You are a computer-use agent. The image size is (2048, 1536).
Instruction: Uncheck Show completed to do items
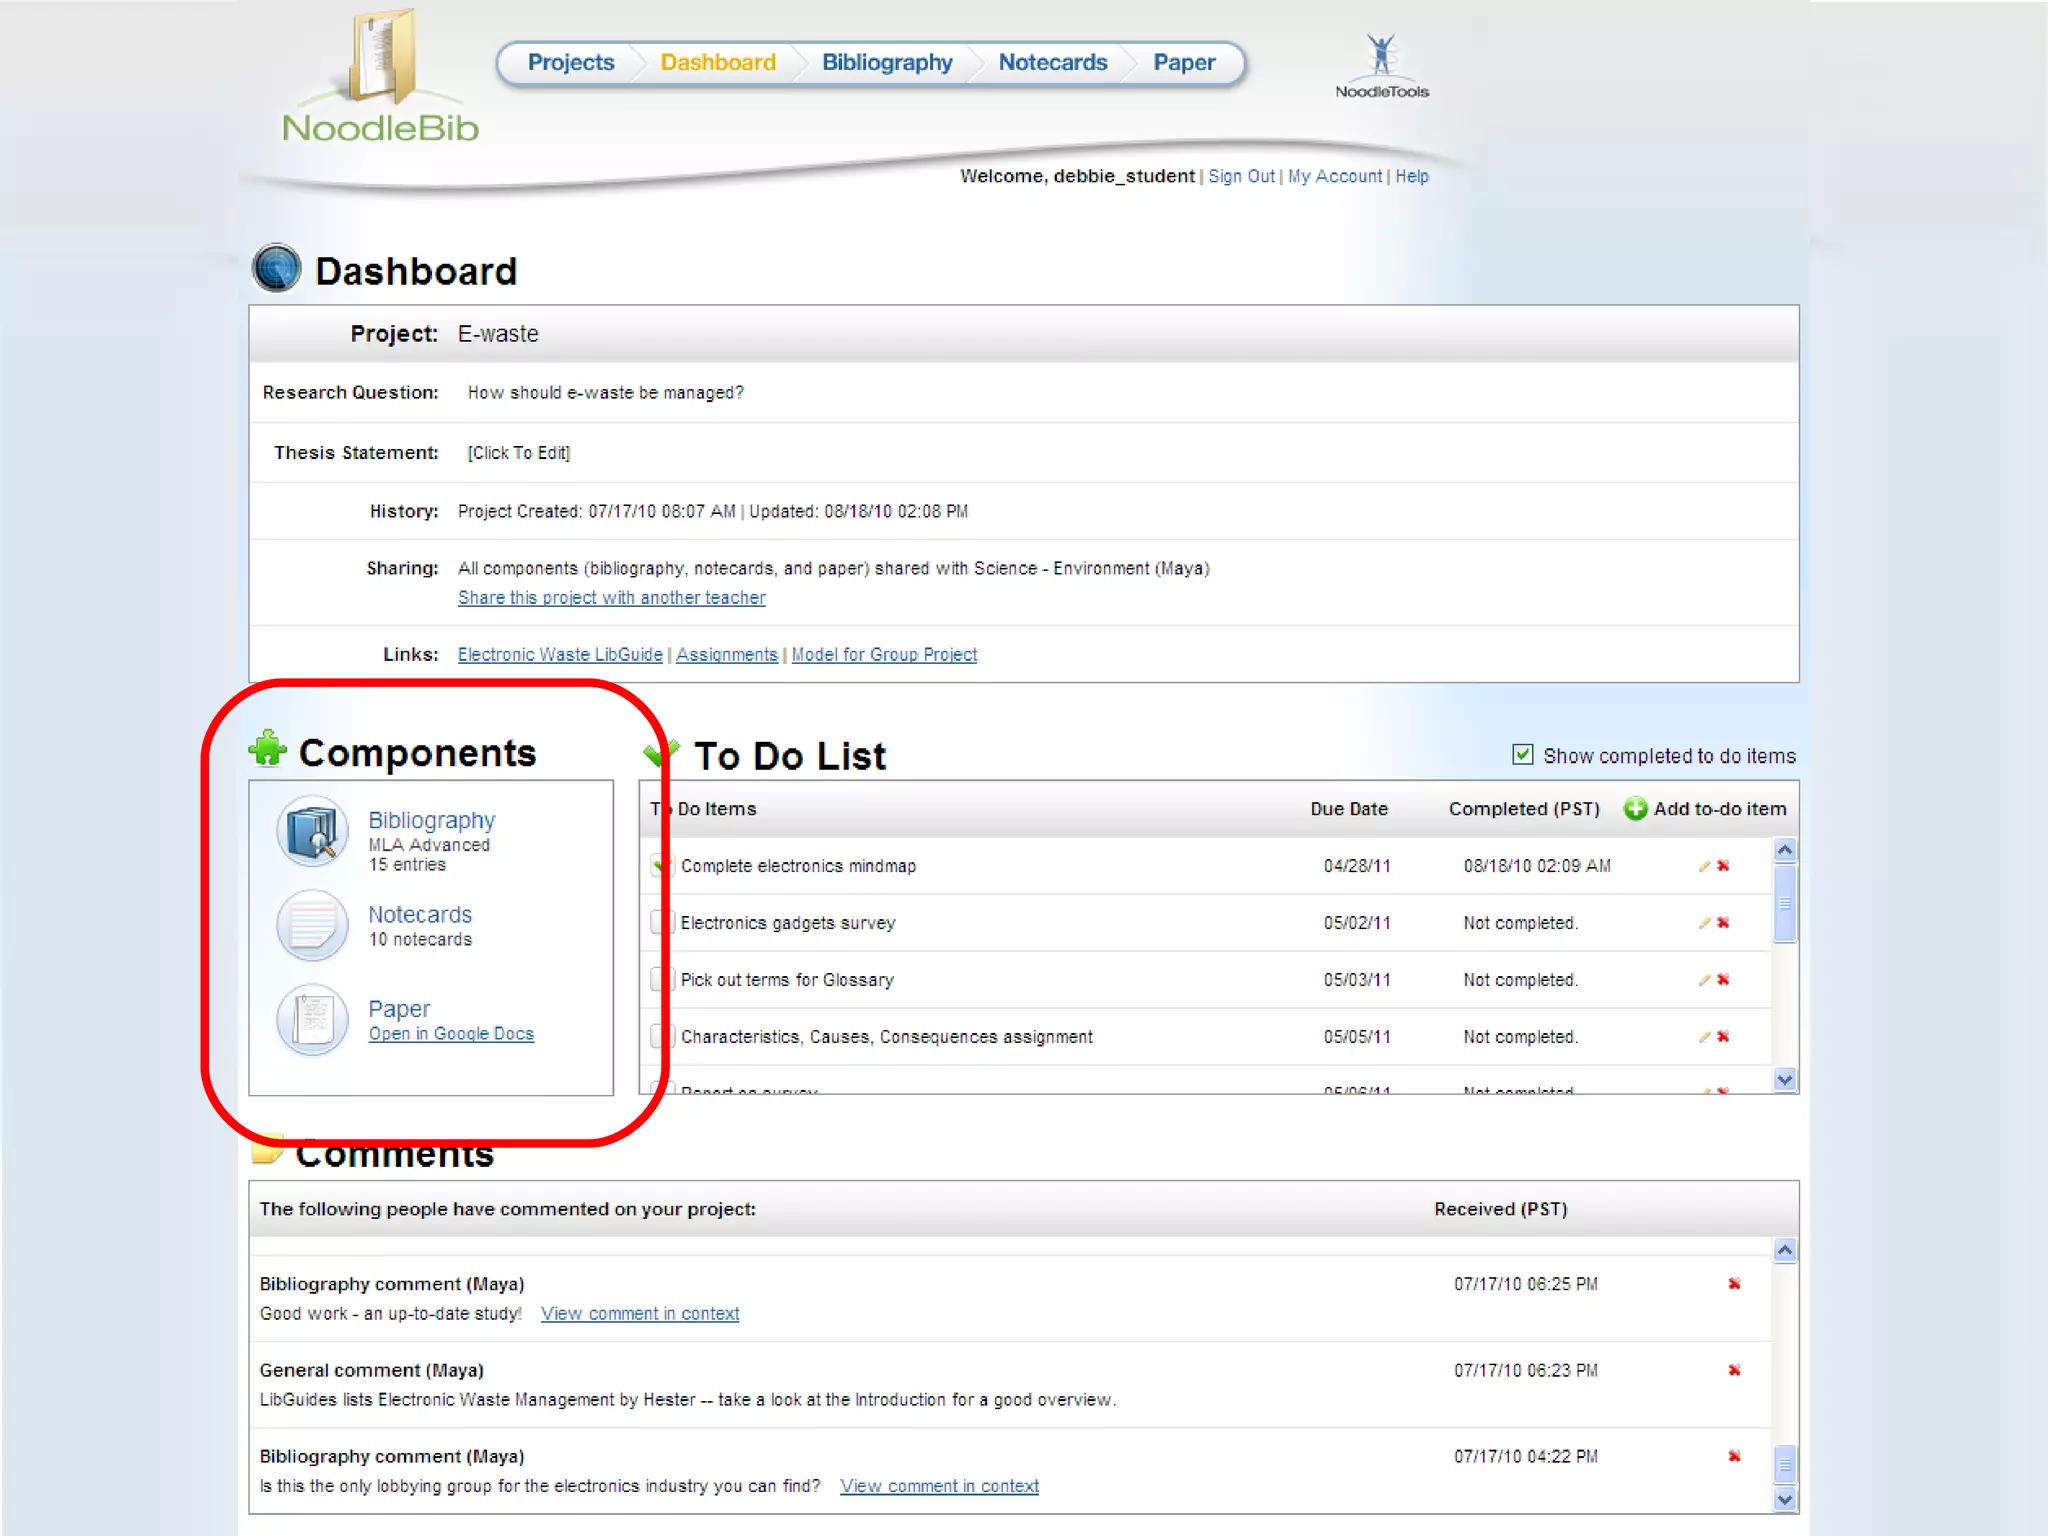(1522, 755)
